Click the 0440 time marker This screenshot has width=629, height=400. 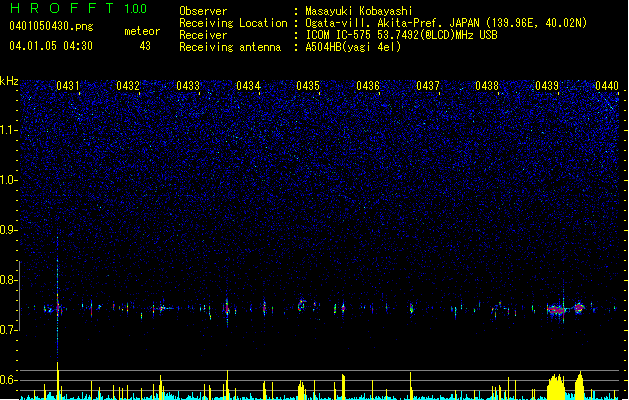coord(607,85)
